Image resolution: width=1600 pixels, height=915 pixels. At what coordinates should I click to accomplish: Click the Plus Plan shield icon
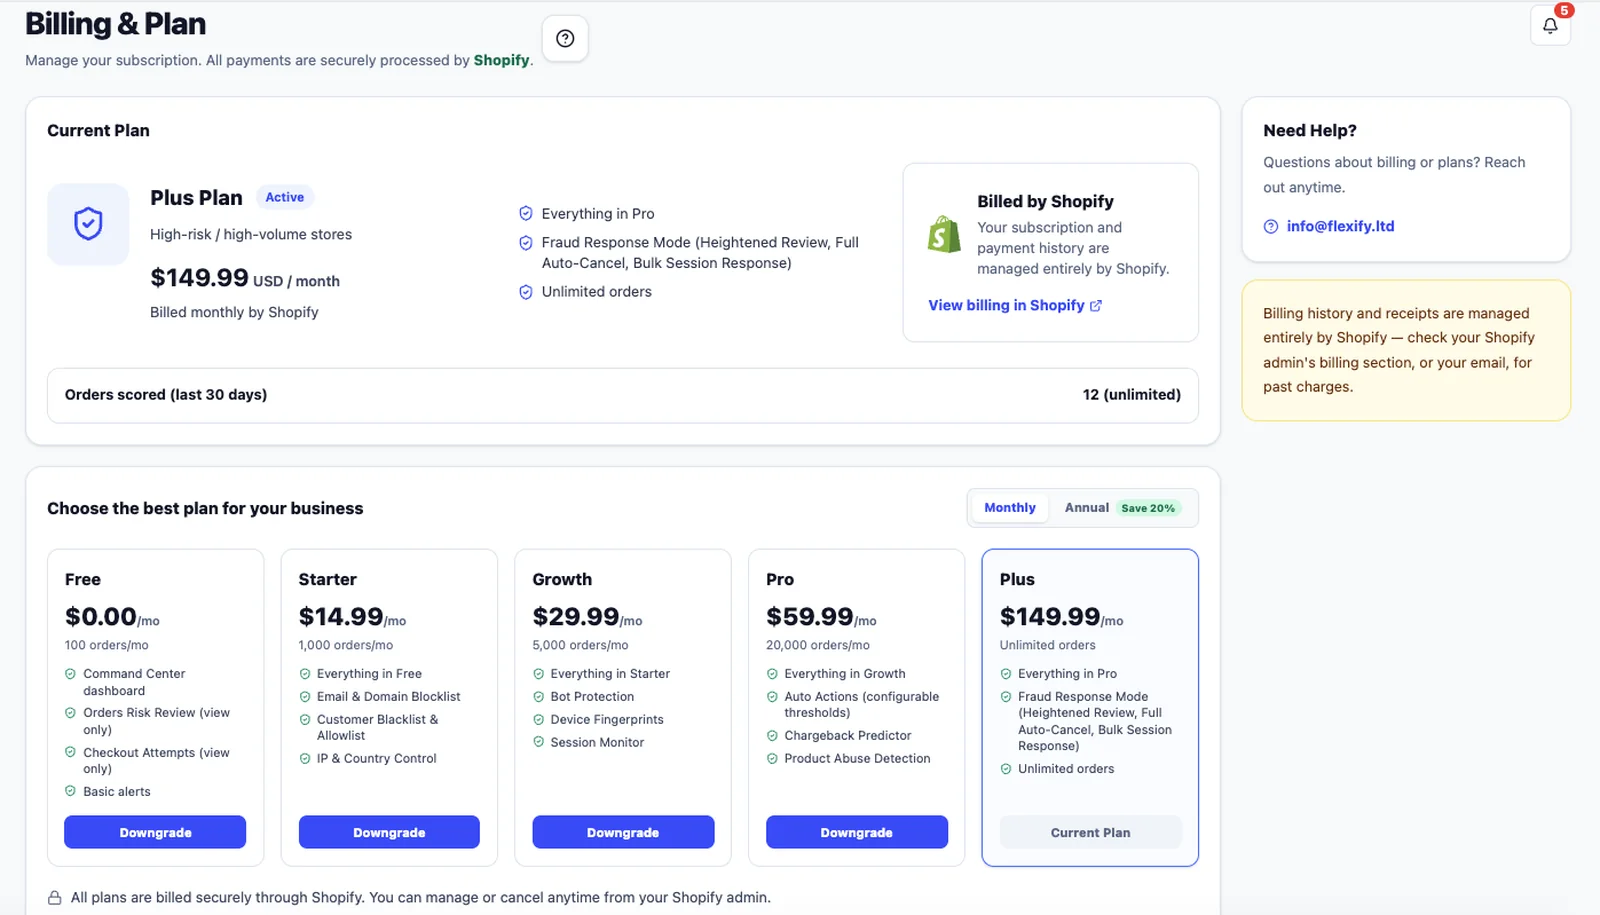pyautogui.click(x=88, y=224)
